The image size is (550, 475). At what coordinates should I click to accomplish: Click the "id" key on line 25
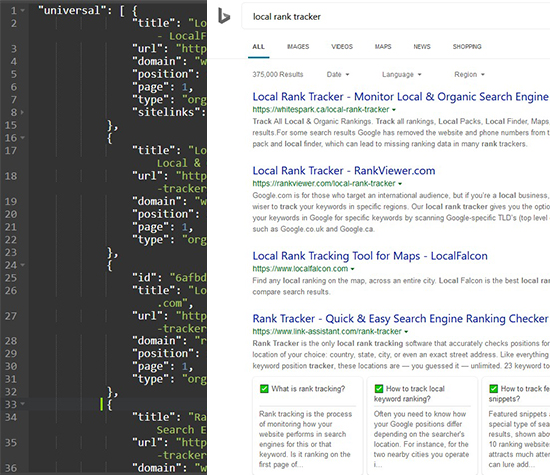(144, 278)
